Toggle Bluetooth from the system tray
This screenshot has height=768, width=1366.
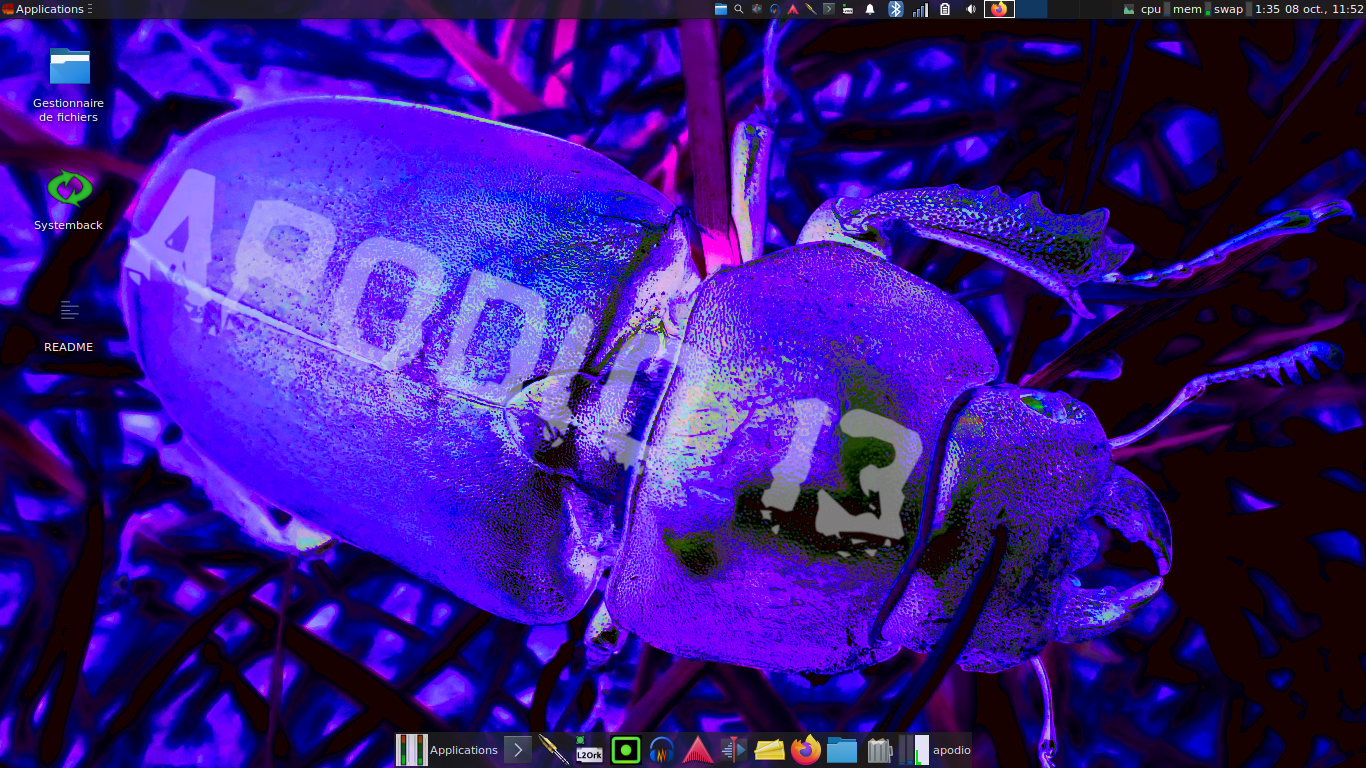coord(896,9)
